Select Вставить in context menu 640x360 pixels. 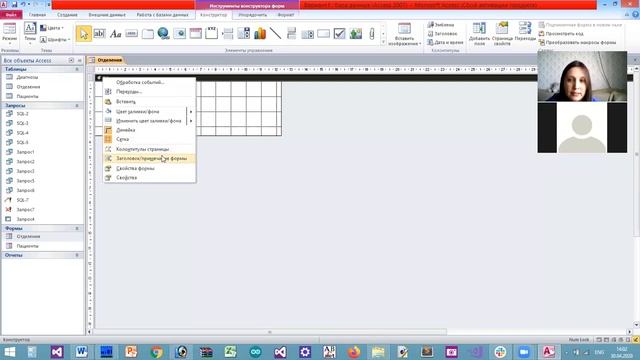pos(149,102)
